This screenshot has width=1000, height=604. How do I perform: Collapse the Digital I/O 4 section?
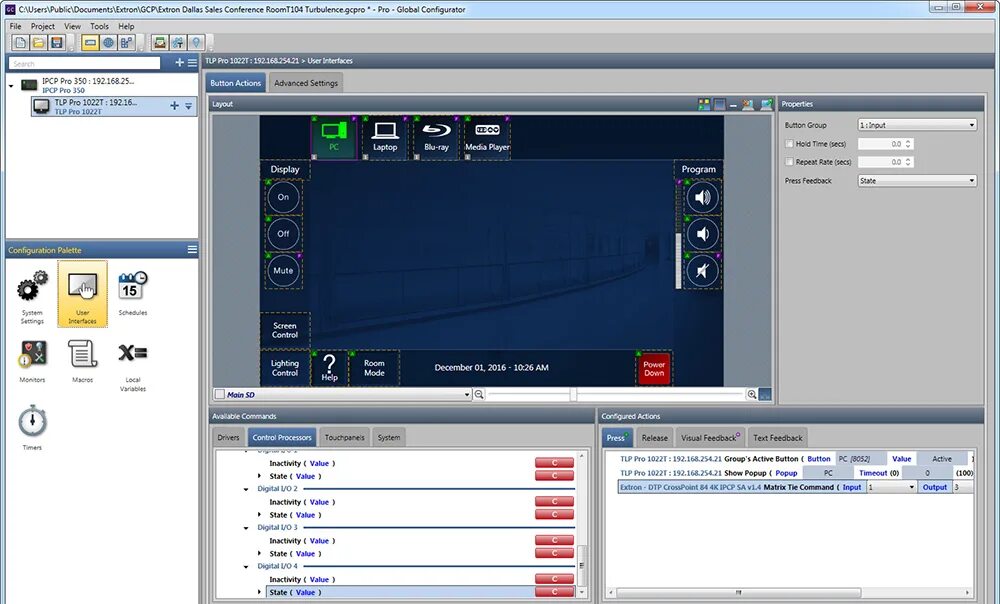[246, 566]
